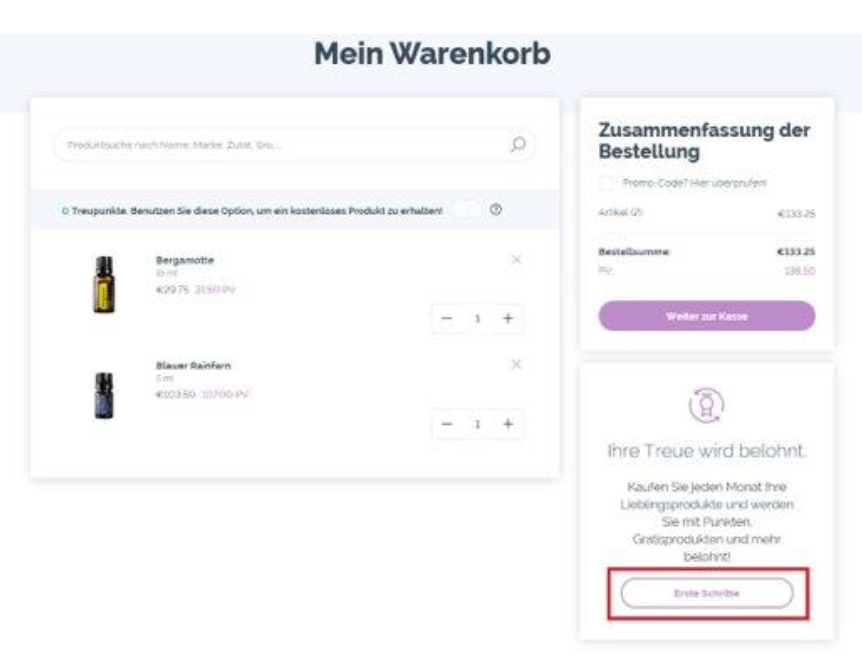Click the Erste Schritte button
Viewport: 862px width, 670px height.
tap(706, 593)
